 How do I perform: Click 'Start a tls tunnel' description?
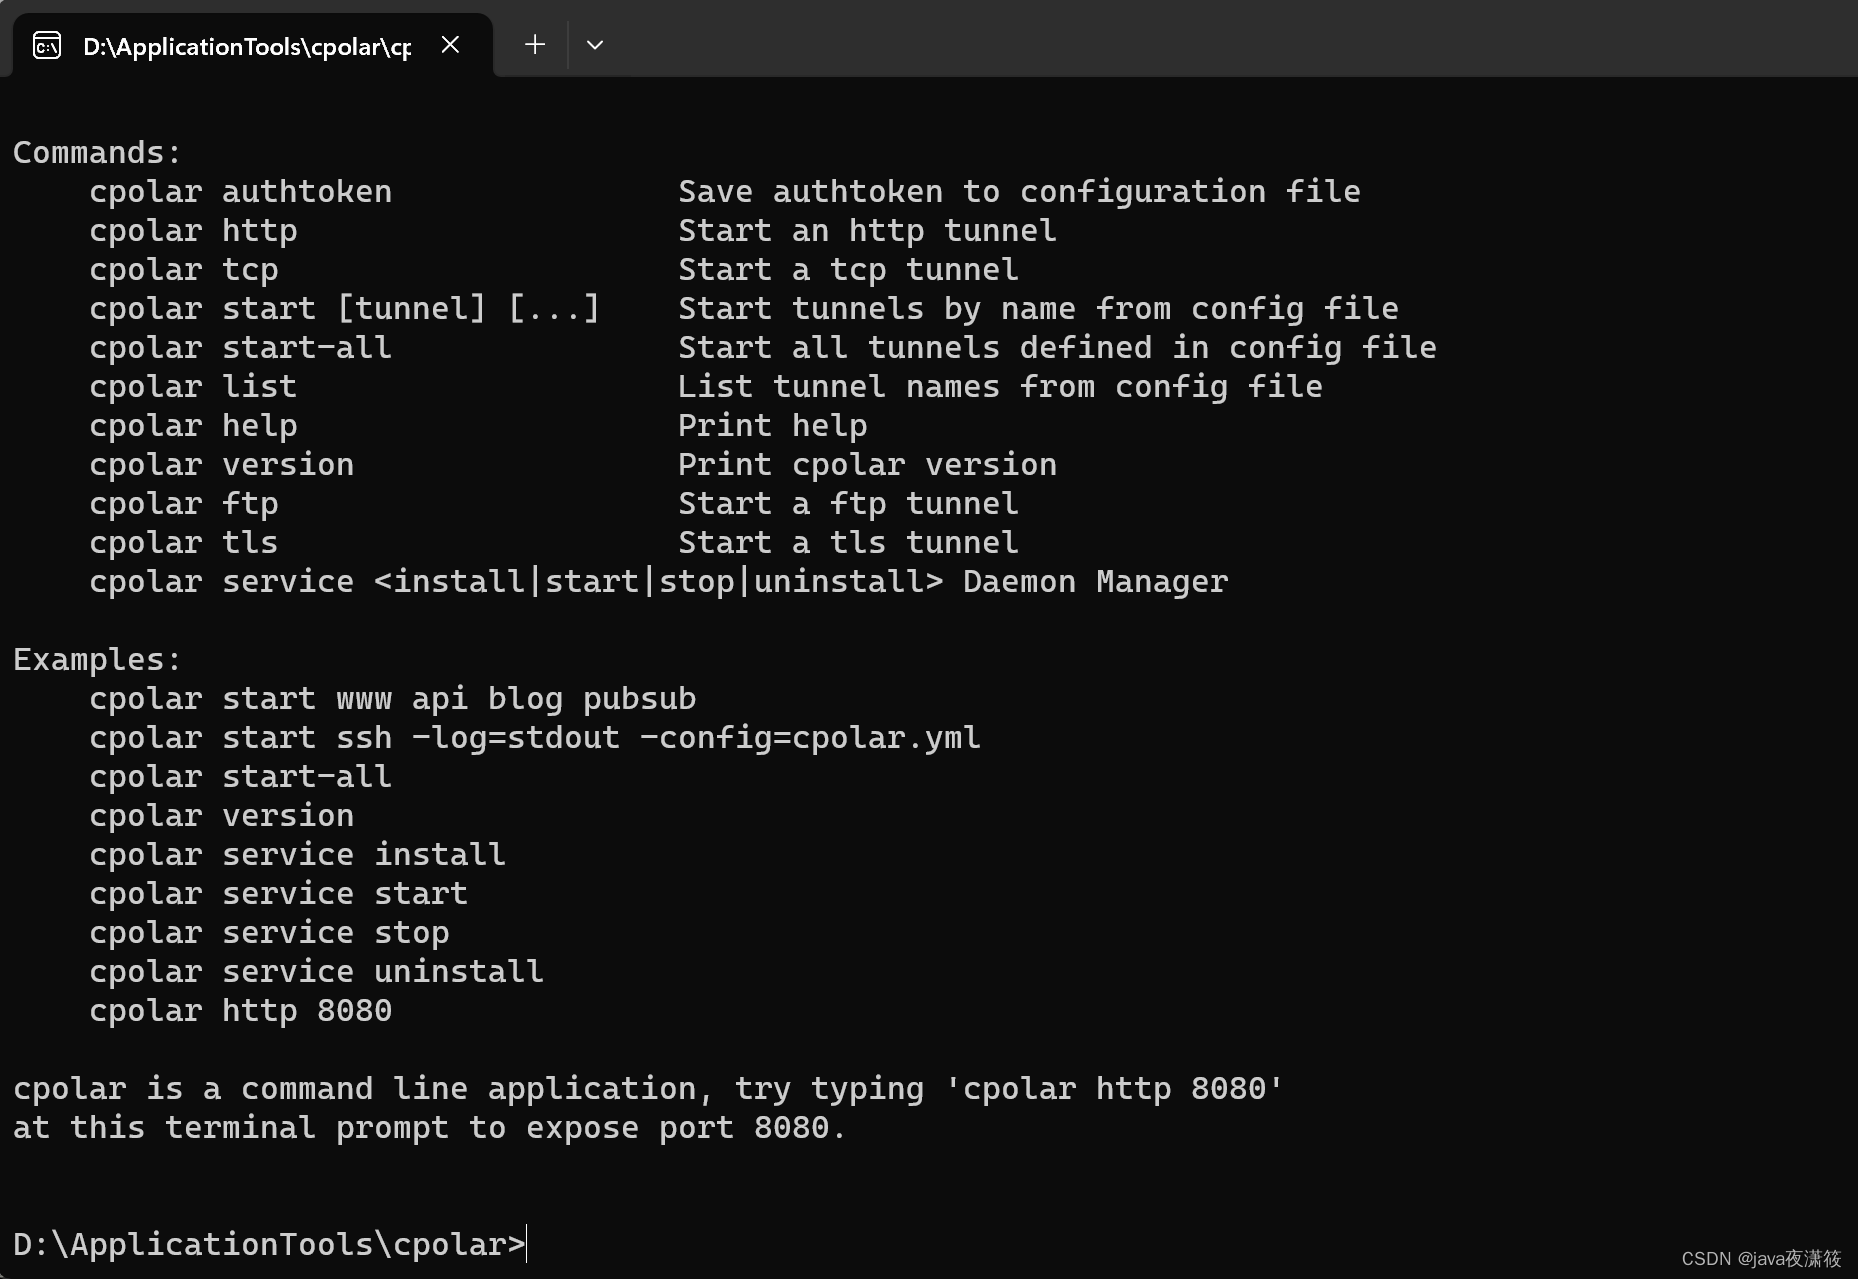pos(848,543)
